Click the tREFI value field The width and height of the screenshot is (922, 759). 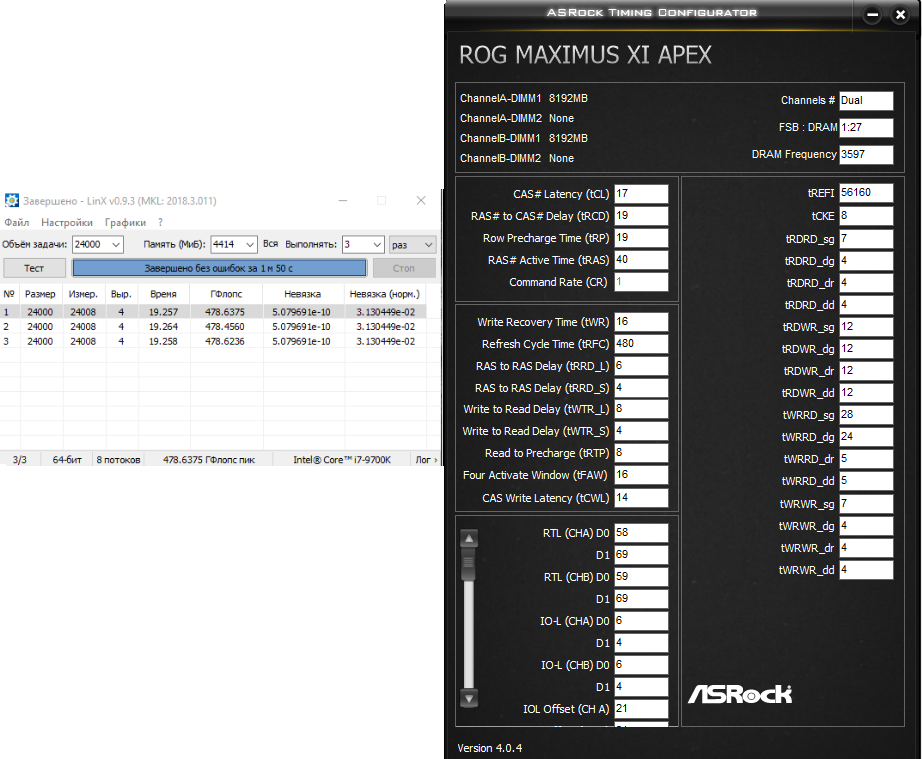(x=866, y=193)
